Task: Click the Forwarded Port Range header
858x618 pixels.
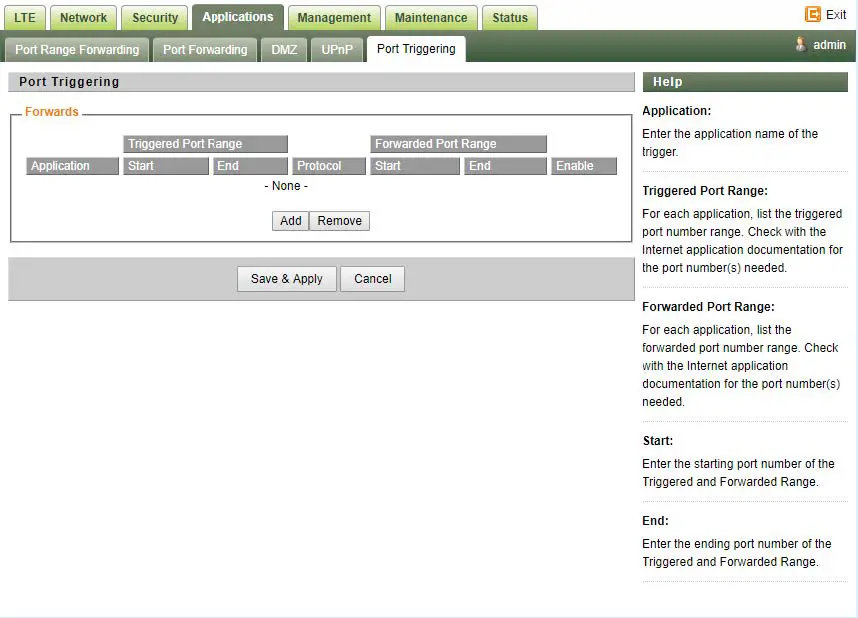Action: click(458, 144)
